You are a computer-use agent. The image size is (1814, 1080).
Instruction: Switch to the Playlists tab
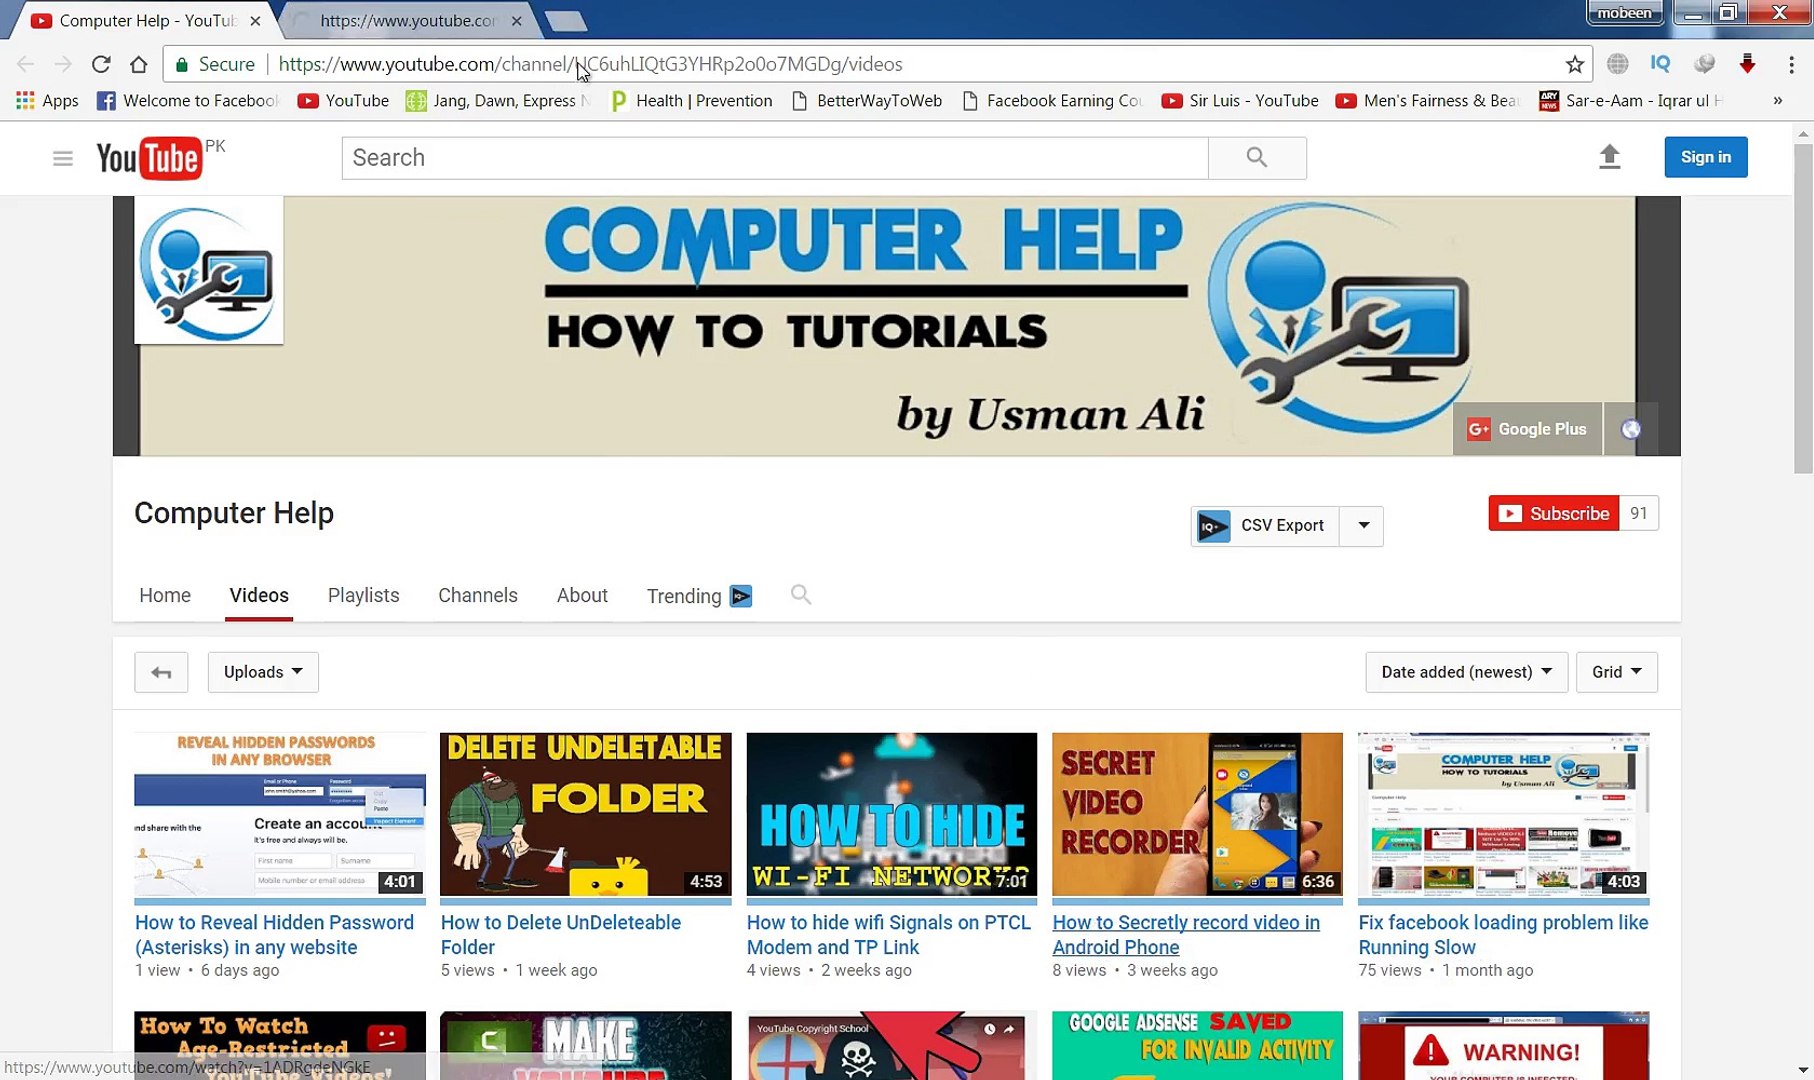[363, 595]
